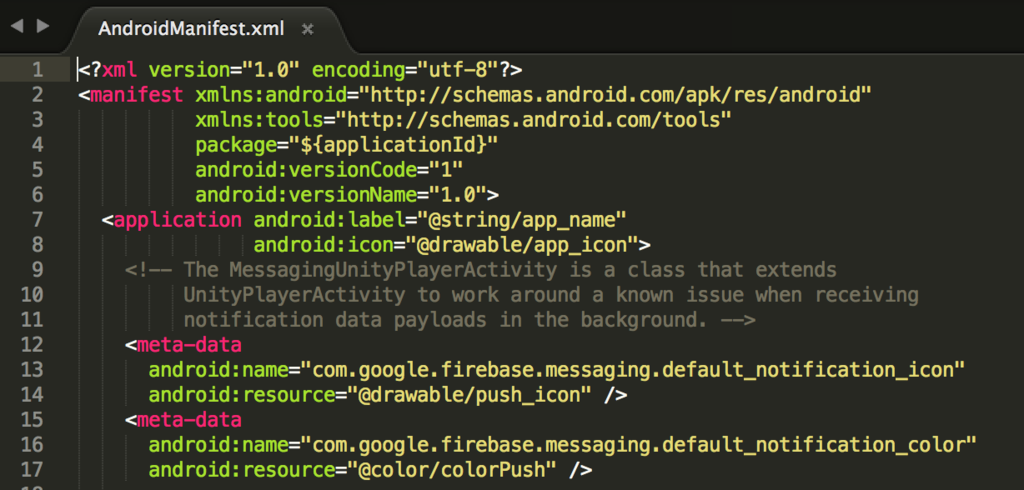Click the meta-data tag on line 15
Viewport: 1024px width, 490px height.
click(189, 419)
